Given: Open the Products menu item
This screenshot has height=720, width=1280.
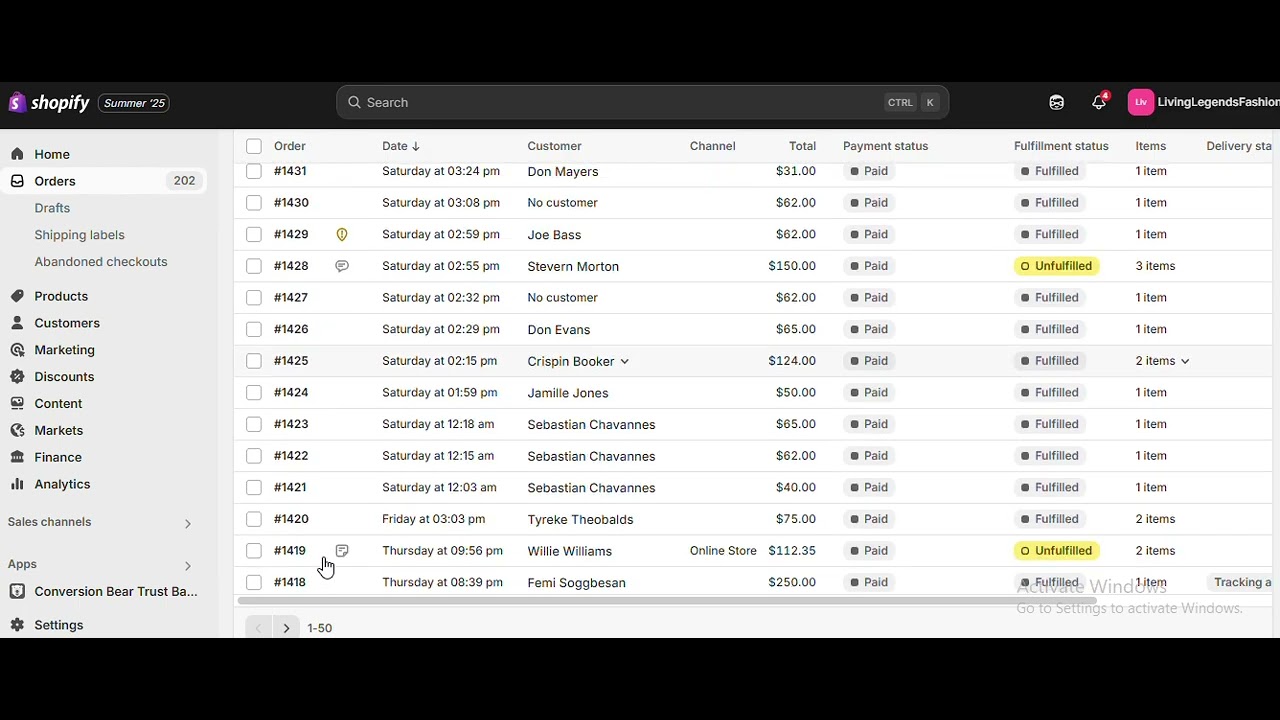Looking at the screenshot, I should click(61, 296).
